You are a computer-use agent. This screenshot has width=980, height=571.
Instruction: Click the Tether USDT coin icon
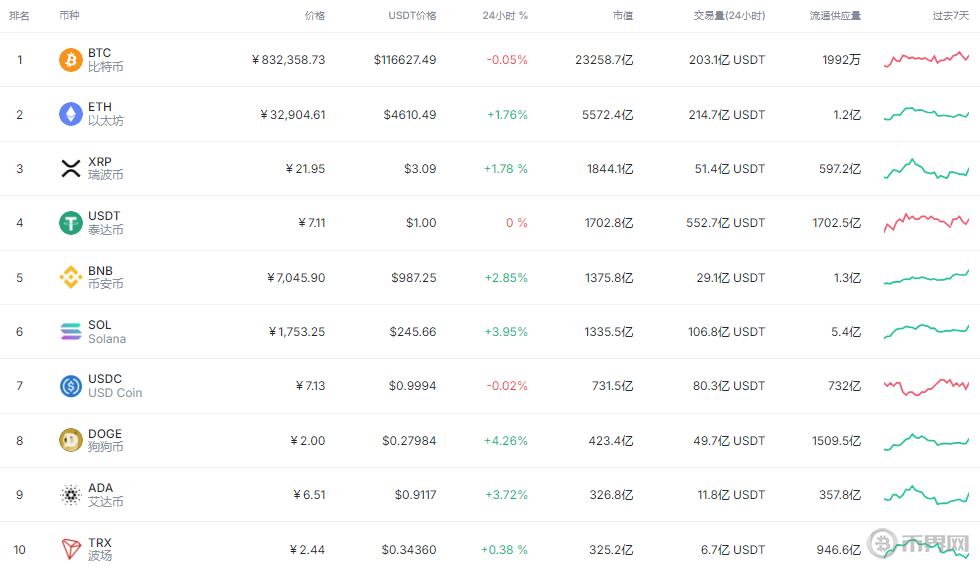click(70, 223)
